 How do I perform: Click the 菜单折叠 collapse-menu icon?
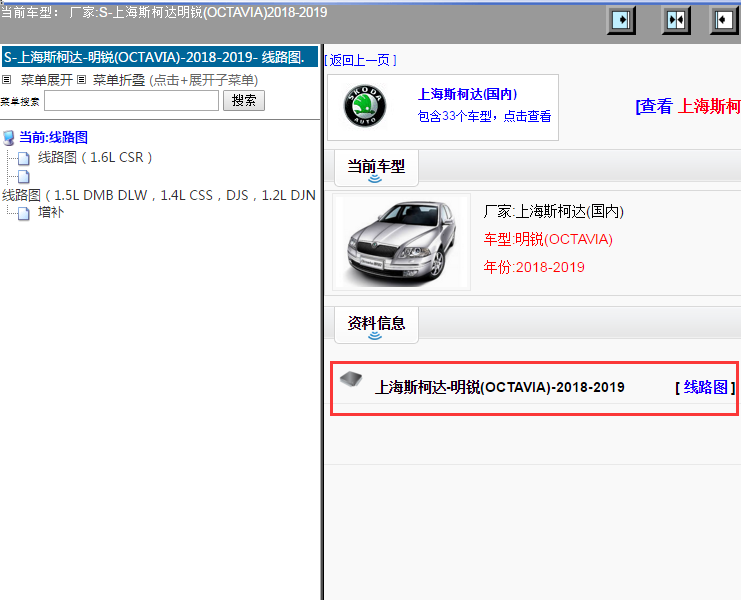click(x=82, y=80)
